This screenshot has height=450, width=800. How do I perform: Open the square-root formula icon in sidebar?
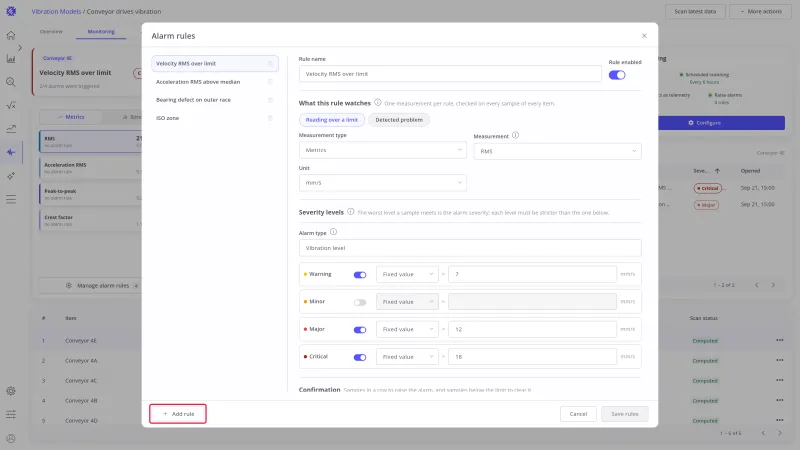pos(11,106)
